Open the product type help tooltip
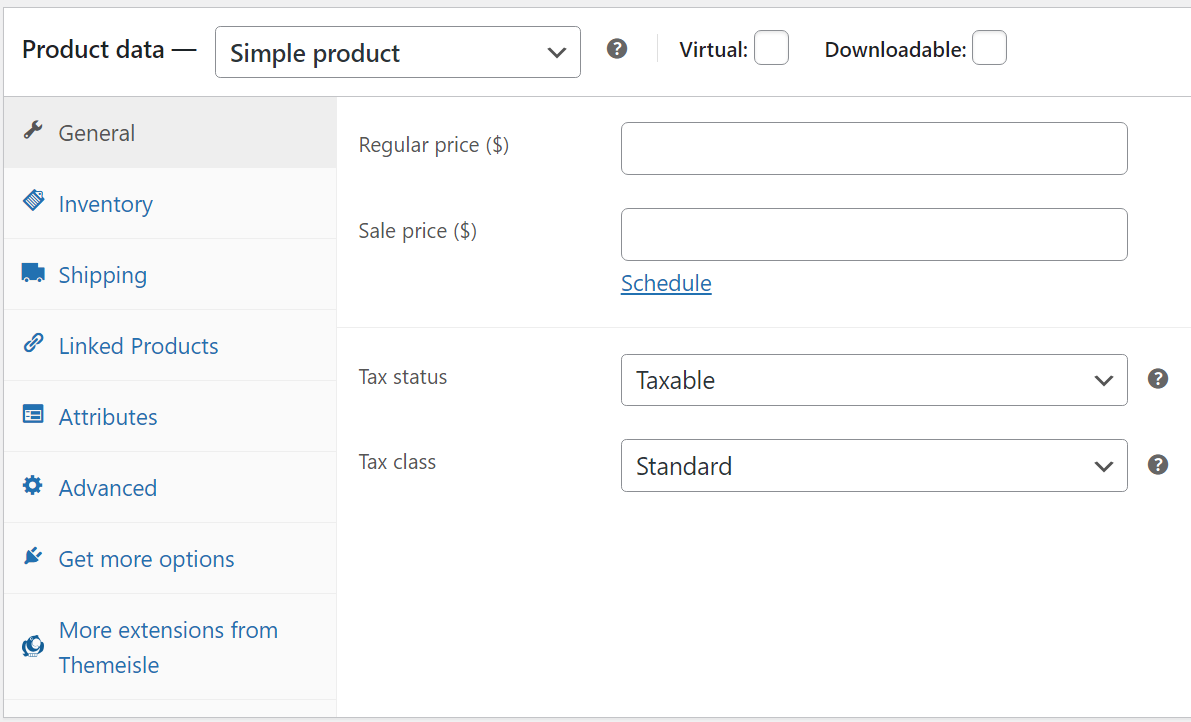 617,48
